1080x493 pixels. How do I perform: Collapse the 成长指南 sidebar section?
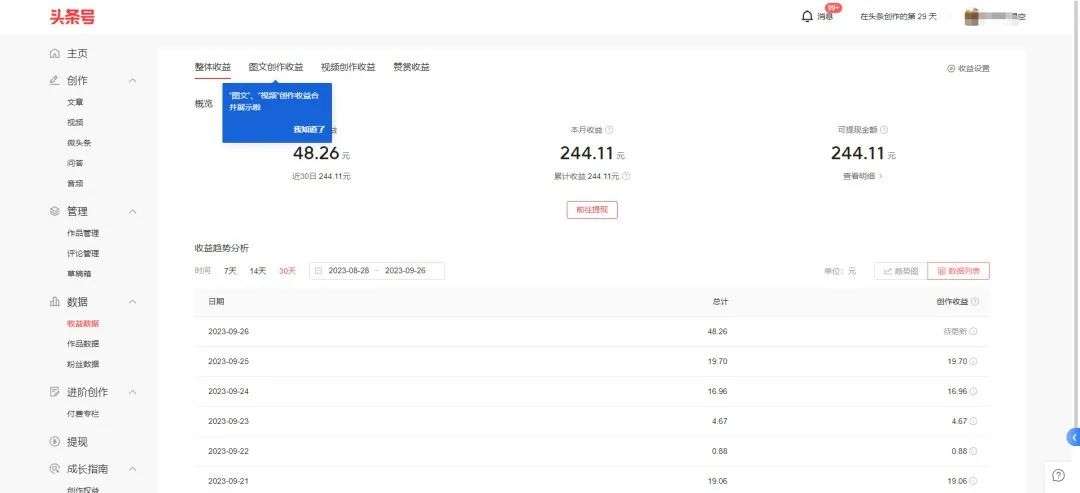pyautogui.click(x=133, y=469)
